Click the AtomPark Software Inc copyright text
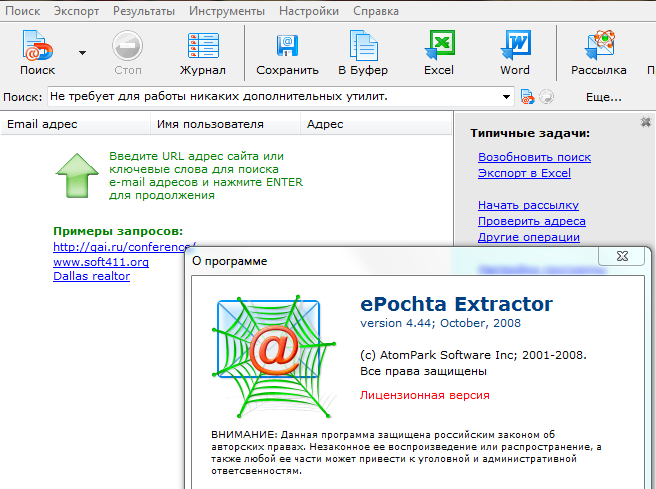The image size is (656, 489). (473, 355)
